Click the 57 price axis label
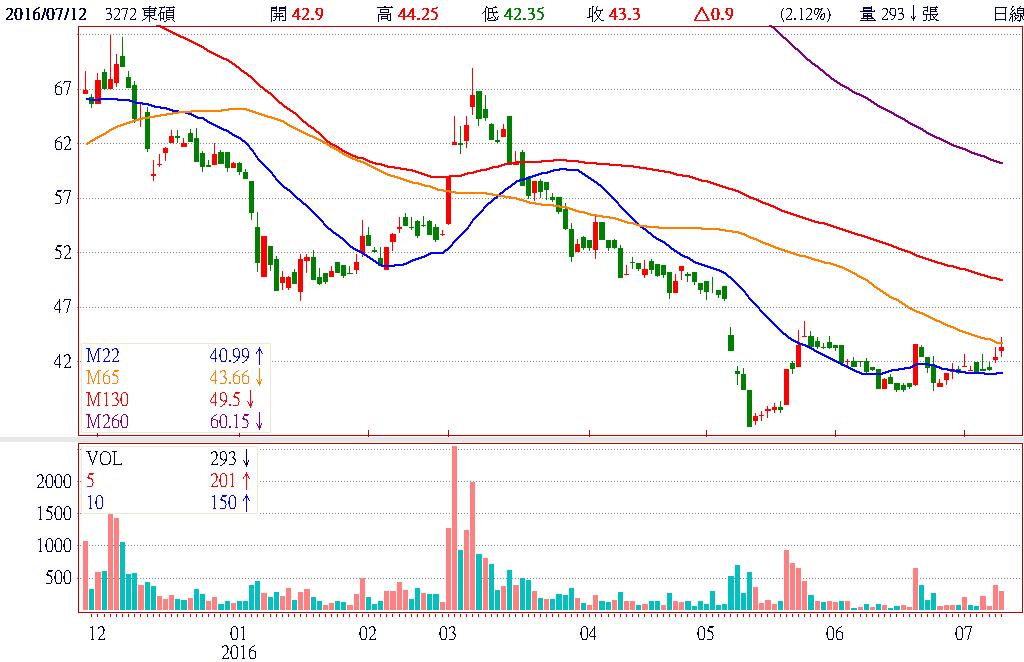1024x662 pixels. pyautogui.click(x=63, y=198)
